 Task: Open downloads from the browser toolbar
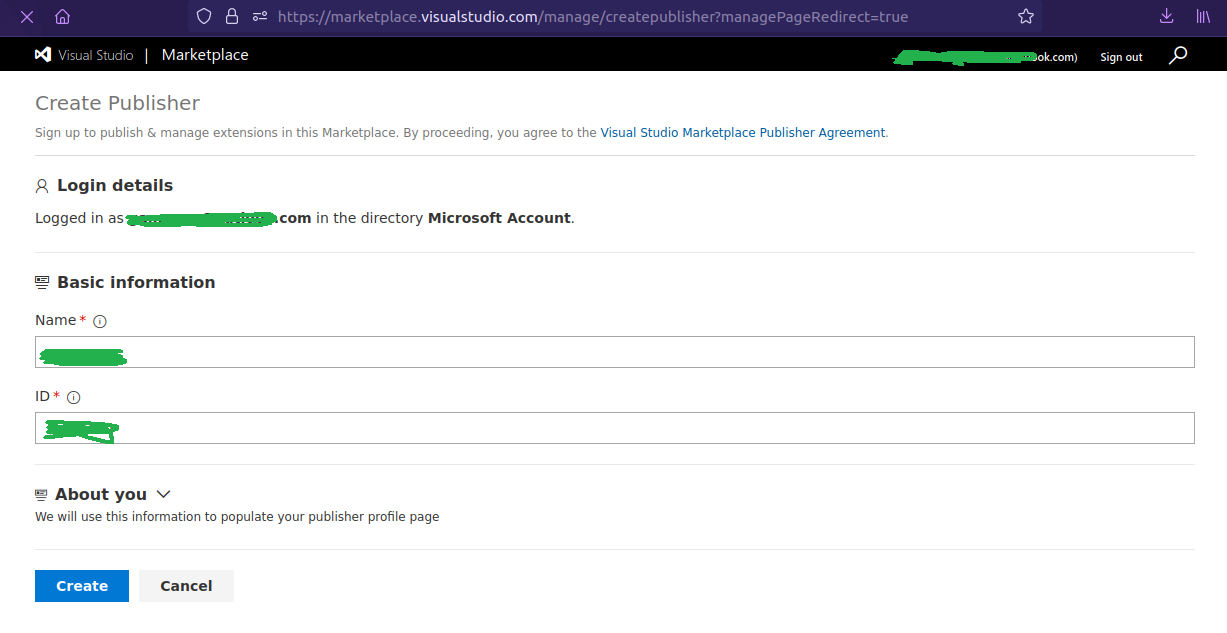pyautogui.click(x=1166, y=17)
